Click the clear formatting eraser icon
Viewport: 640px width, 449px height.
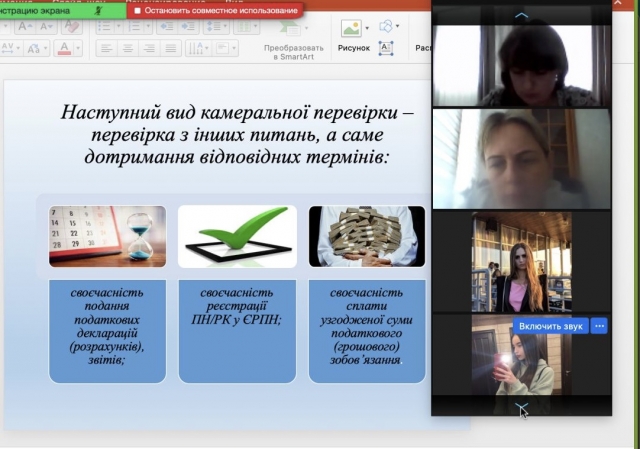pos(71,27)
